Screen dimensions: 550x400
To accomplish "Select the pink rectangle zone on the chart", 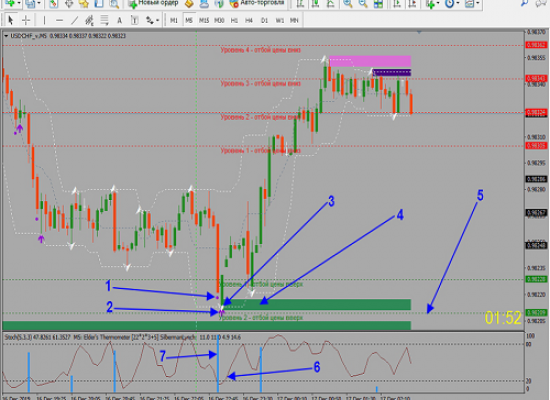I will coord(370,61).
